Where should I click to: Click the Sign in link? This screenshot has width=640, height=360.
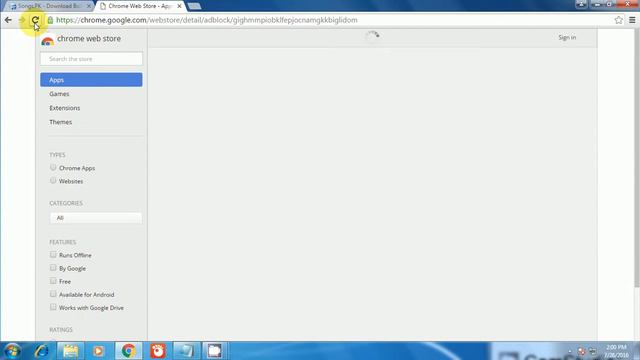coord(567,37)
